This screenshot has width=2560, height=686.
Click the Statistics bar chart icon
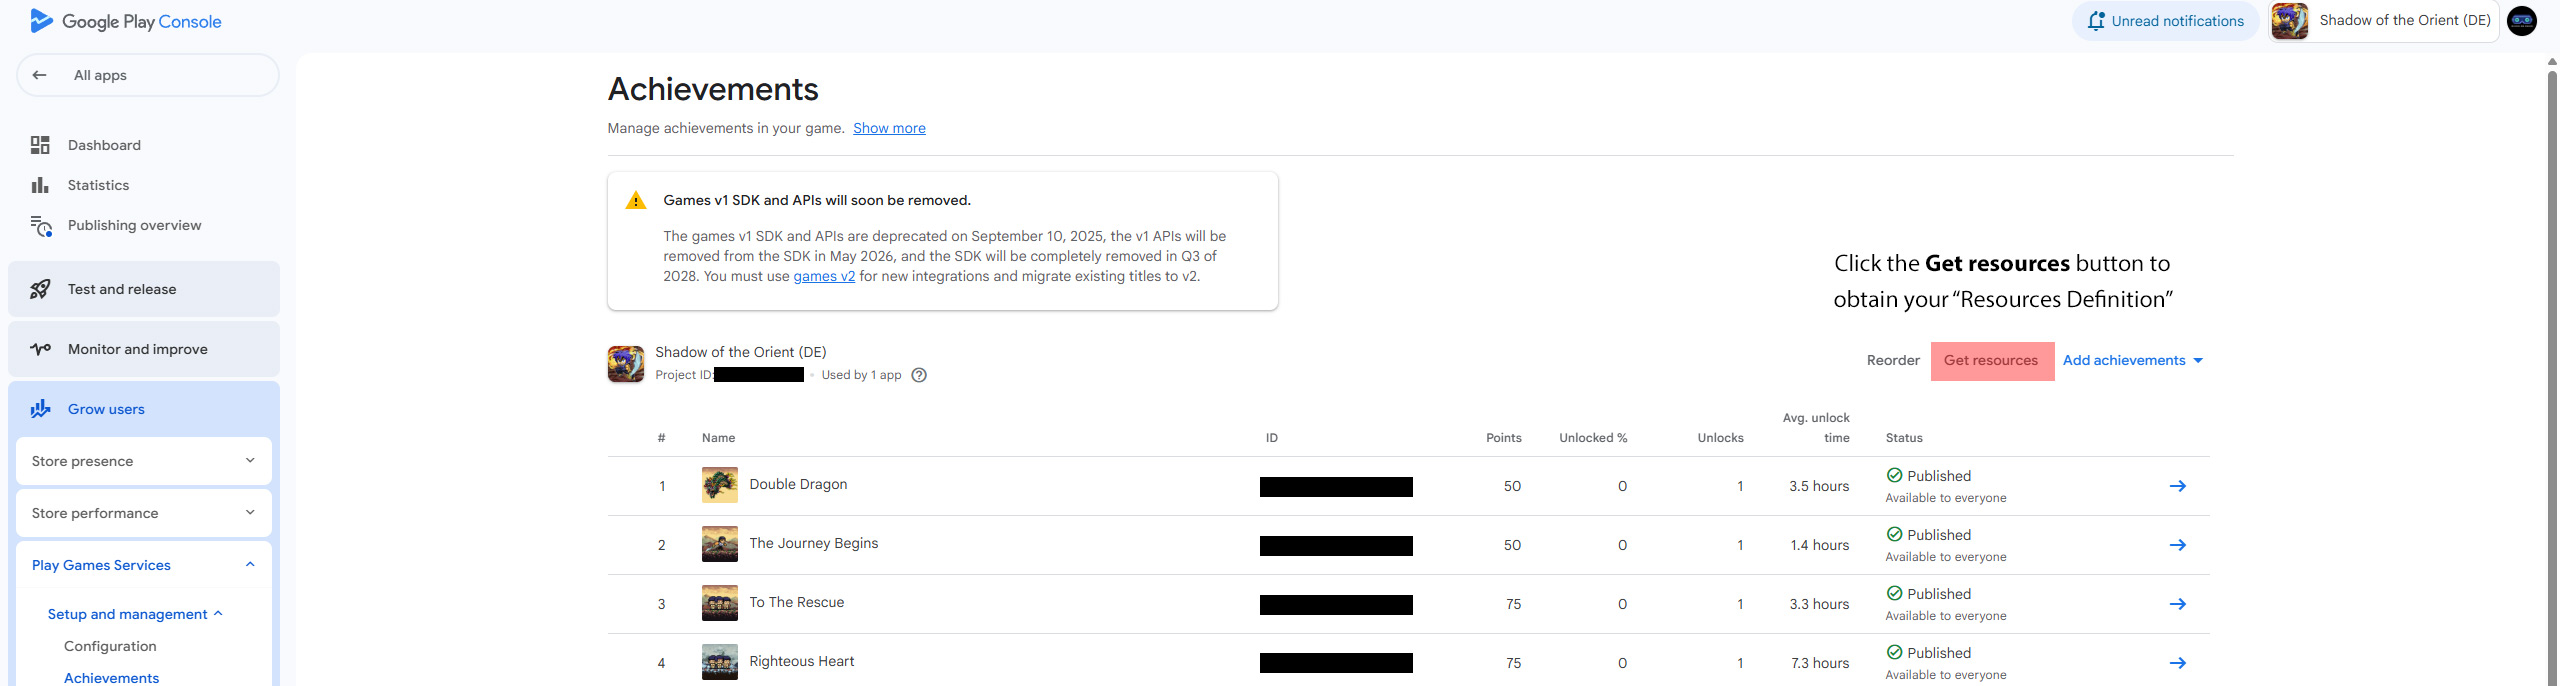click(40, 185)
